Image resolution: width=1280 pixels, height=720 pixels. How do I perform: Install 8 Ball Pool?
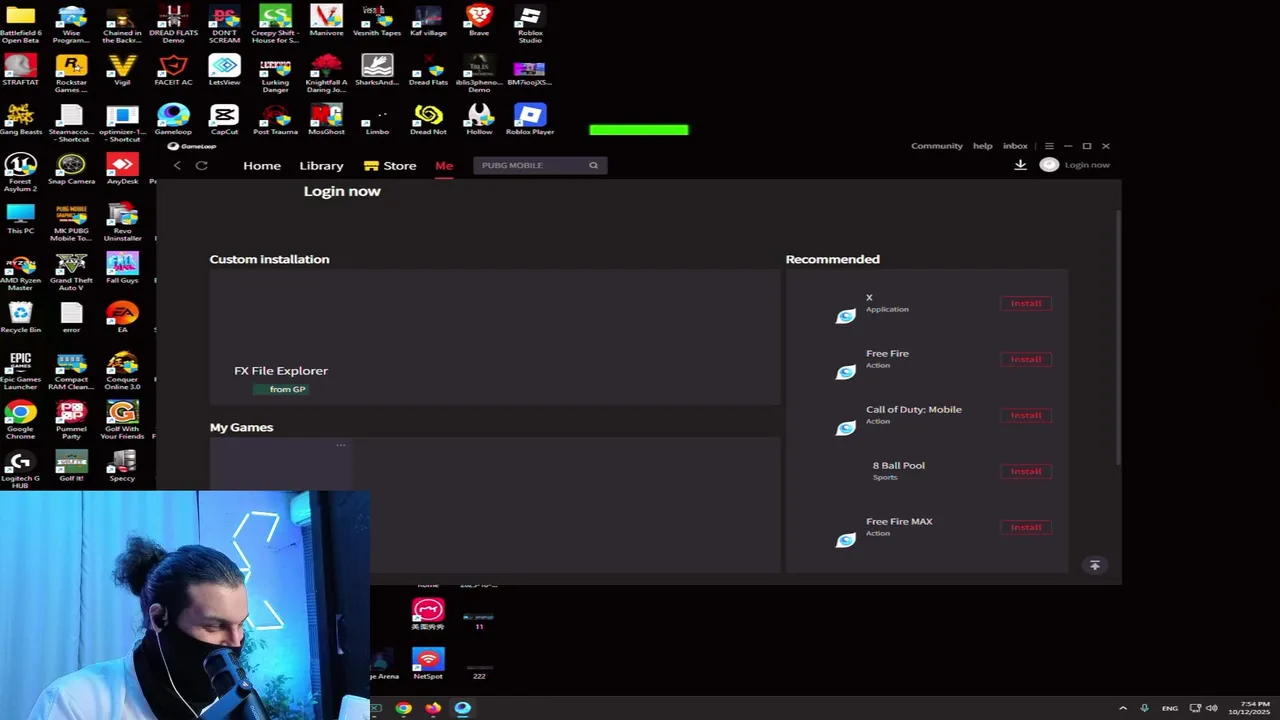click(1026, 471)
